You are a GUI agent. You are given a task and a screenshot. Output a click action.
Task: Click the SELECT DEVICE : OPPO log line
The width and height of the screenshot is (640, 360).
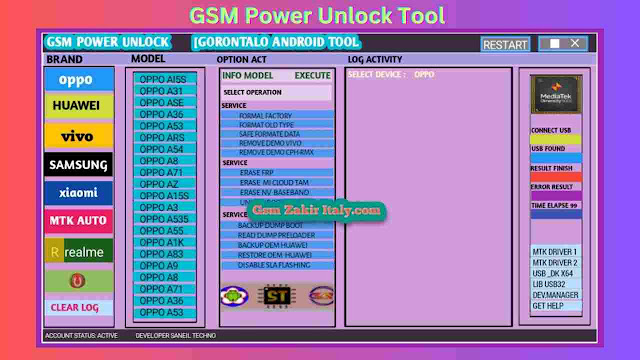pos(391,74)
